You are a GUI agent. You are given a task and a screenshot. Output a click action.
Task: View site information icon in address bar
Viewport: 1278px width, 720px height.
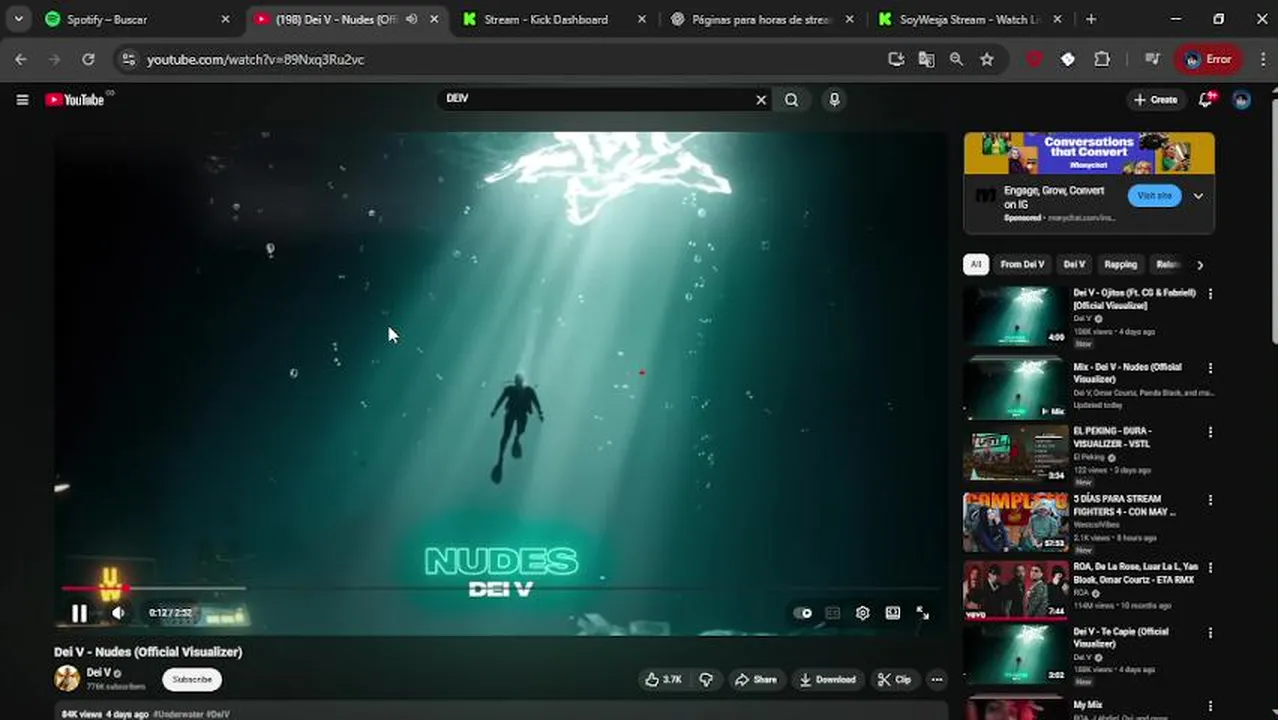pyautogui.click(x=128, y=59)
